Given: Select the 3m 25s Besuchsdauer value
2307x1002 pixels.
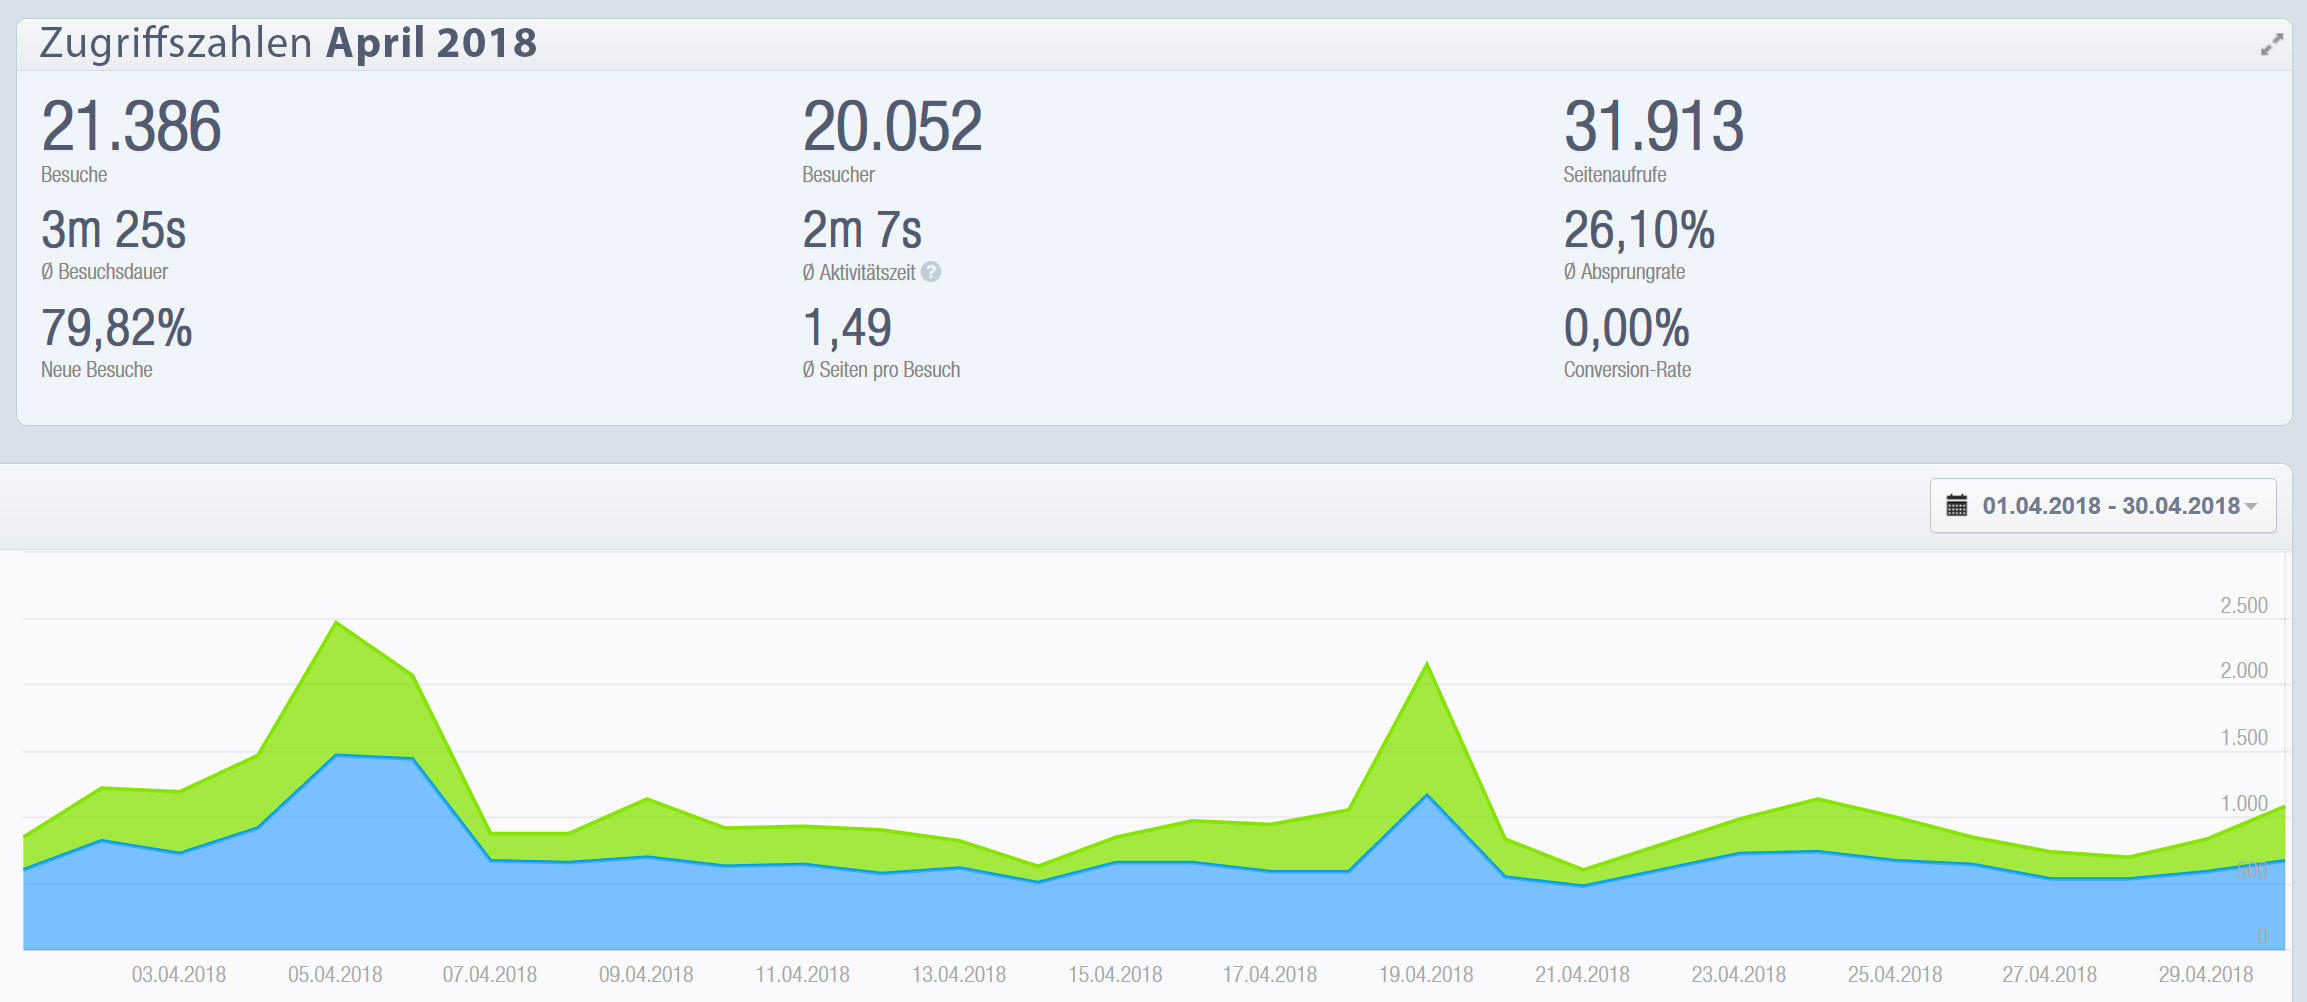Looking at the screenshot, I should click(x=113, y=230).
